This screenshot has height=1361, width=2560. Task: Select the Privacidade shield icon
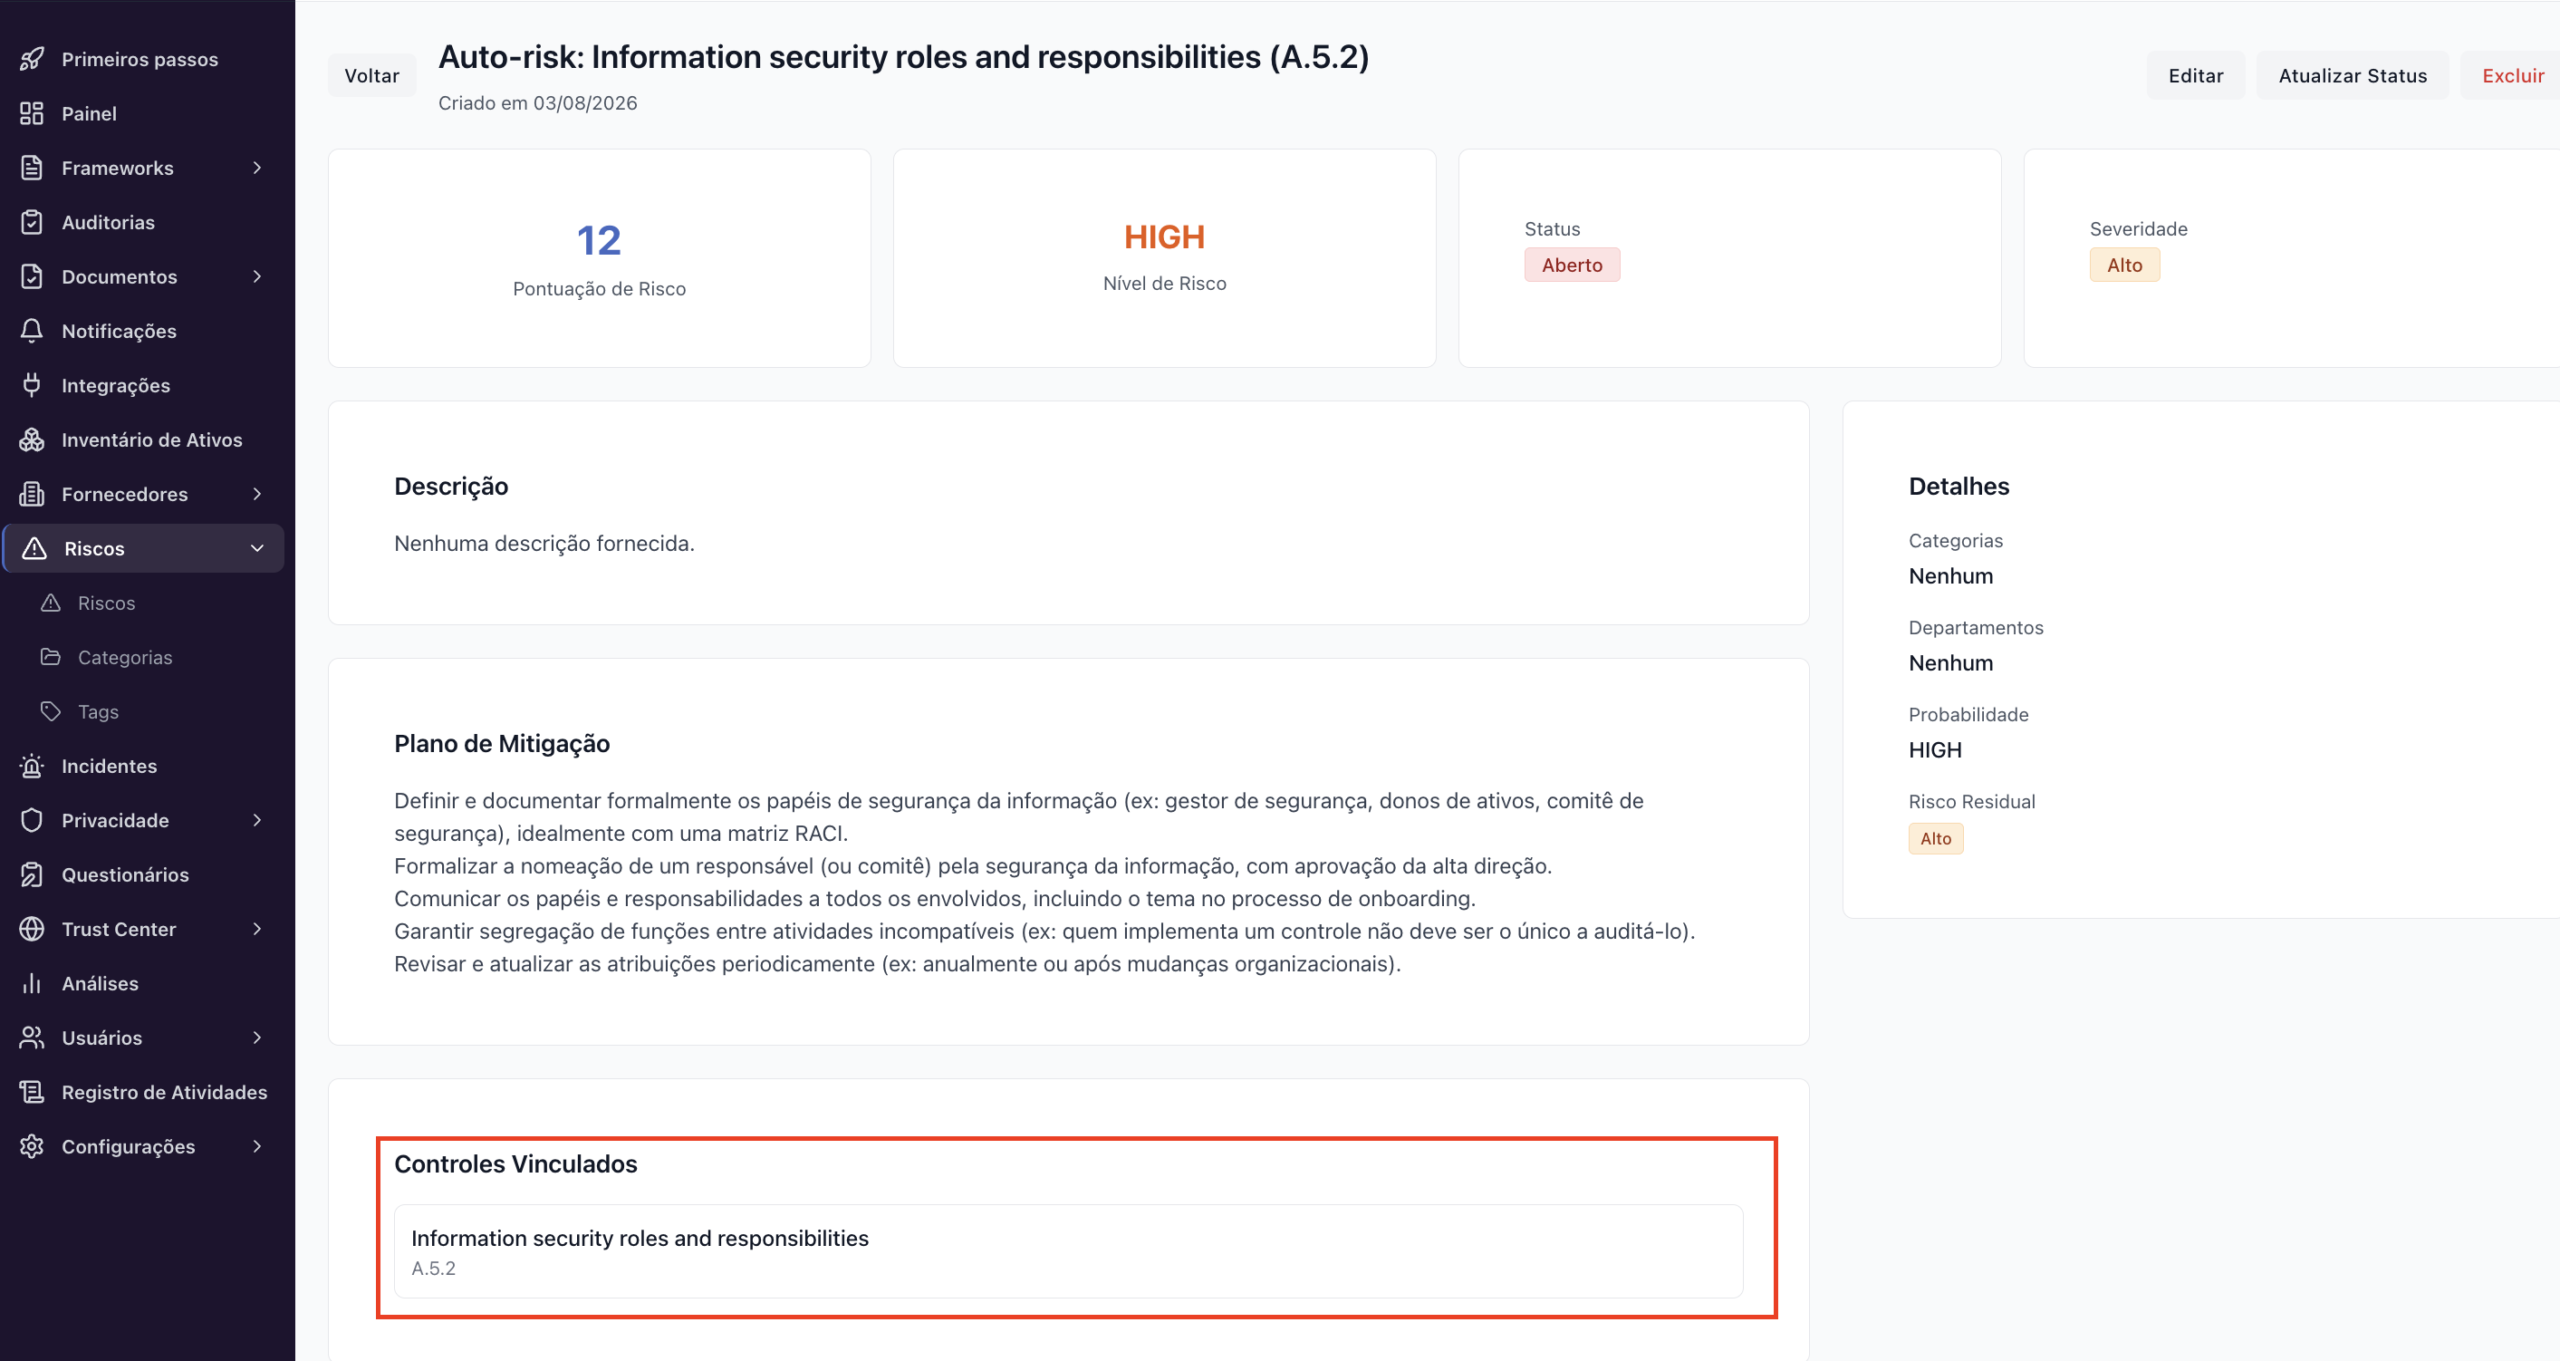(x=32, y=820)
